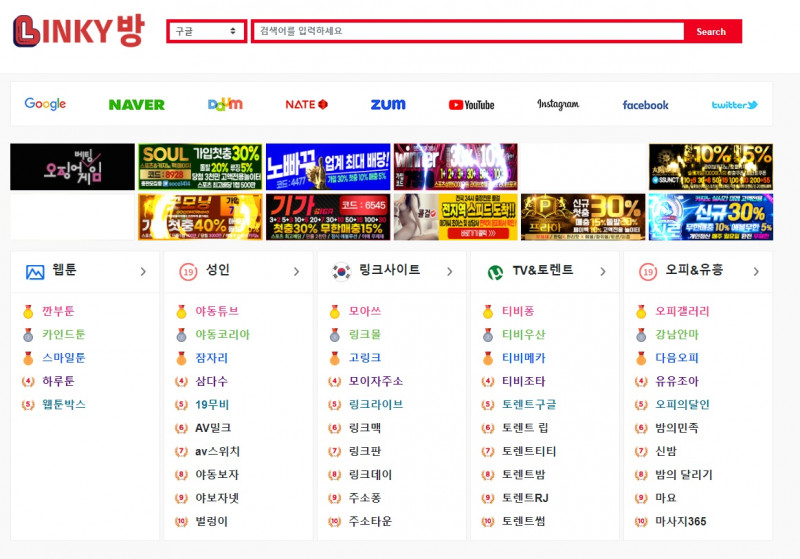Click the Instagram logo shortcut
This screenshot has width=800, height=559.
click(x=557, y=104)
